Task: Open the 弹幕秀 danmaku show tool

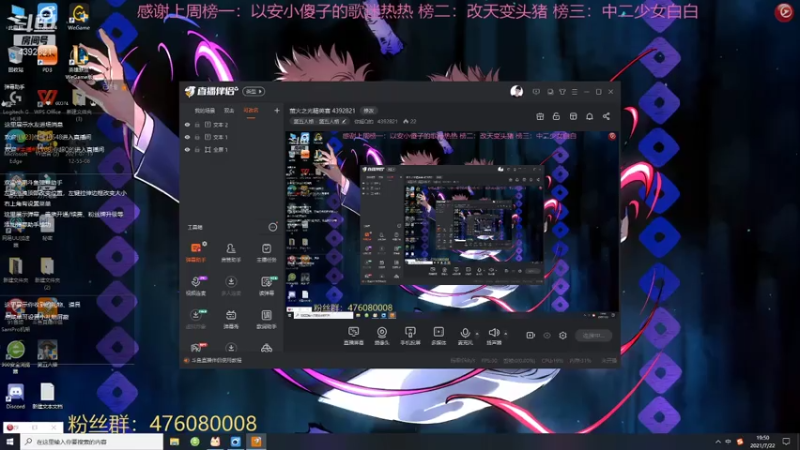Action: (231, 319)
